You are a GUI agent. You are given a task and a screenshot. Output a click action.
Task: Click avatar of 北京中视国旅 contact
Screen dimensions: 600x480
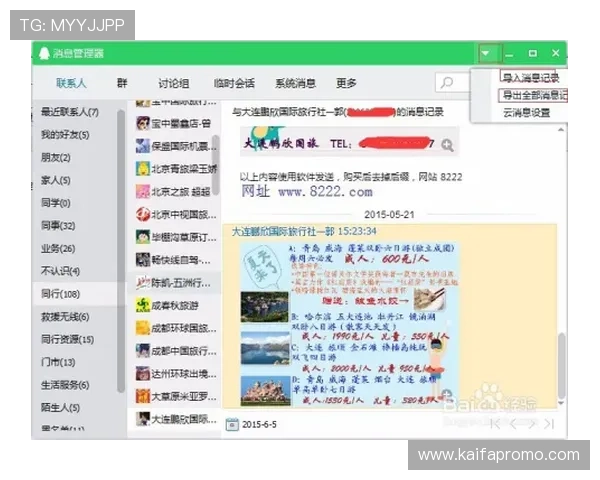tap(143, 214)
